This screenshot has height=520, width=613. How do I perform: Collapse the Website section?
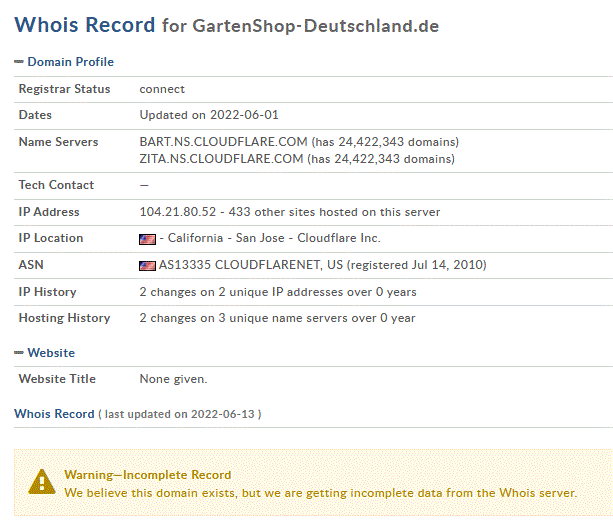pyautogui.click(x=19, y=353)
